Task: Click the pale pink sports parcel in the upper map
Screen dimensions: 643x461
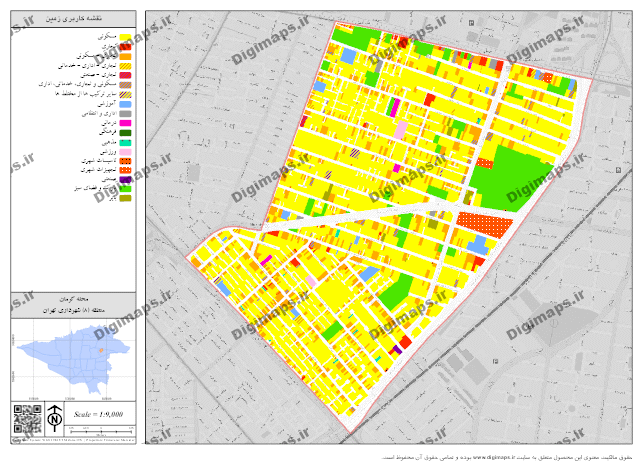Action: (x=401, y=130)
